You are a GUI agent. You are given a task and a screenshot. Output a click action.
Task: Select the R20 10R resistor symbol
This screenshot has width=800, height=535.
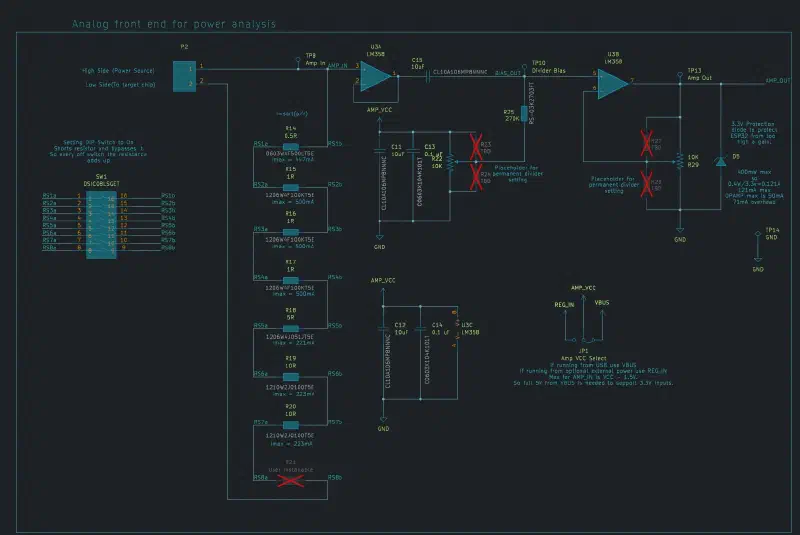pyautogui.click(x=290, y=425)
